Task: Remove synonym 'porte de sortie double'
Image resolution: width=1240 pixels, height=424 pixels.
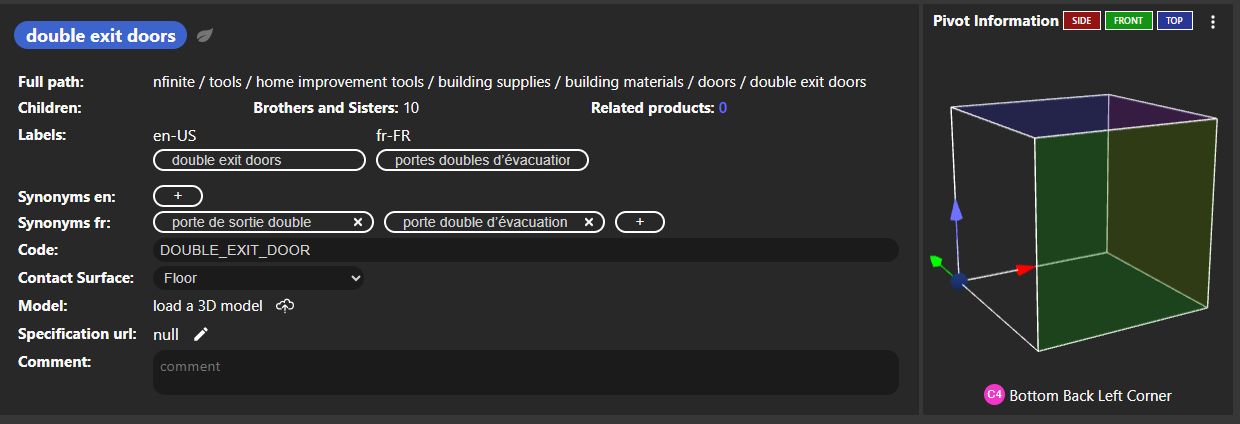Action: pos(358,222)
